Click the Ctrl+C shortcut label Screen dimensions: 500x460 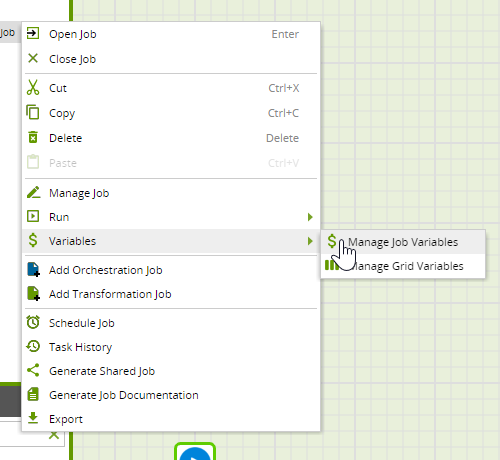283,113
